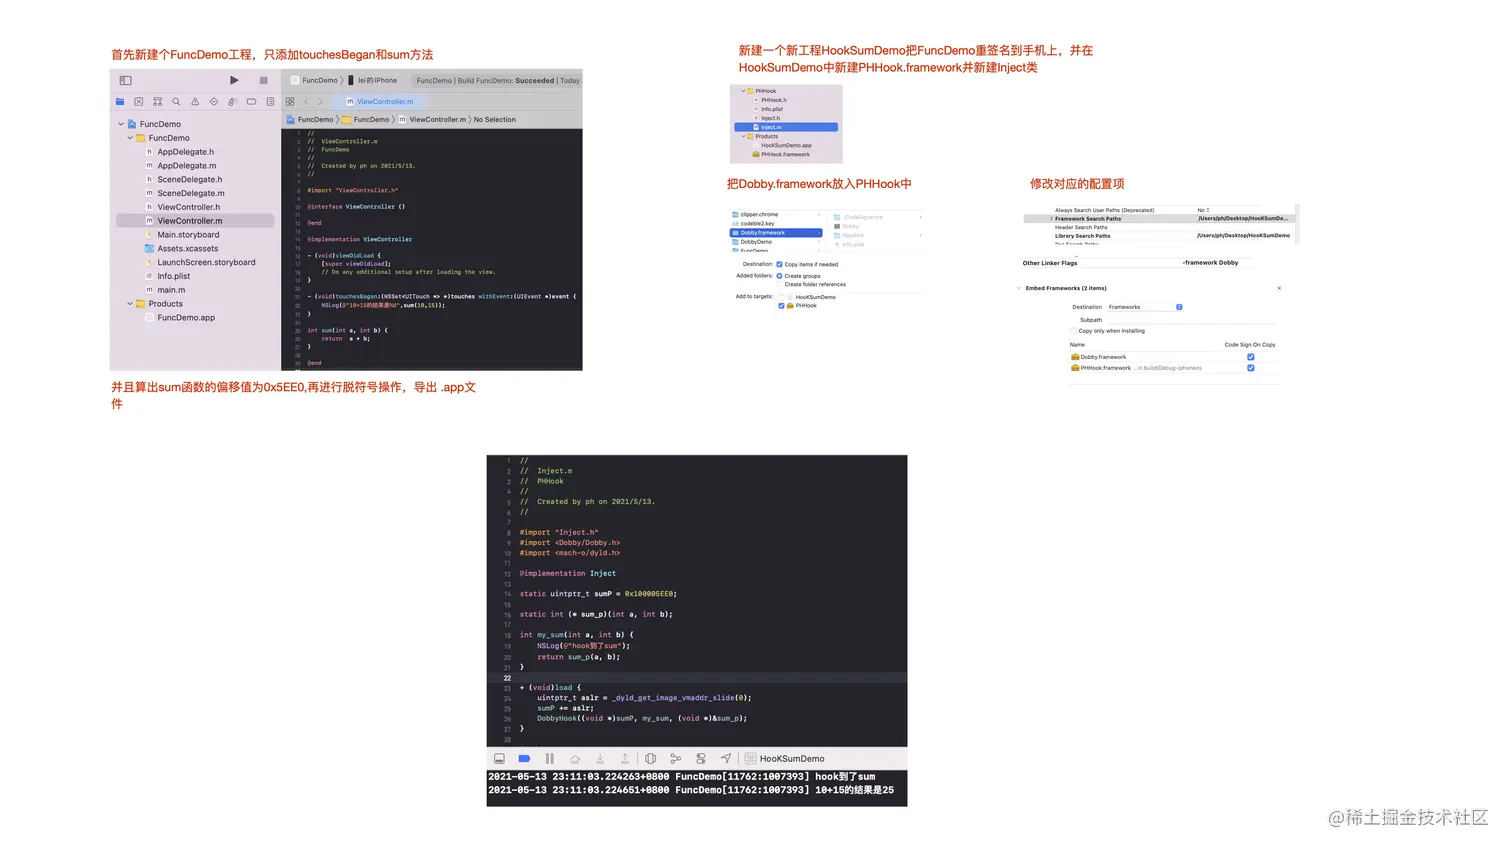The image size is (1512, 851).
Task: Click the Step Over debugger icon
Action: point(576,758)
